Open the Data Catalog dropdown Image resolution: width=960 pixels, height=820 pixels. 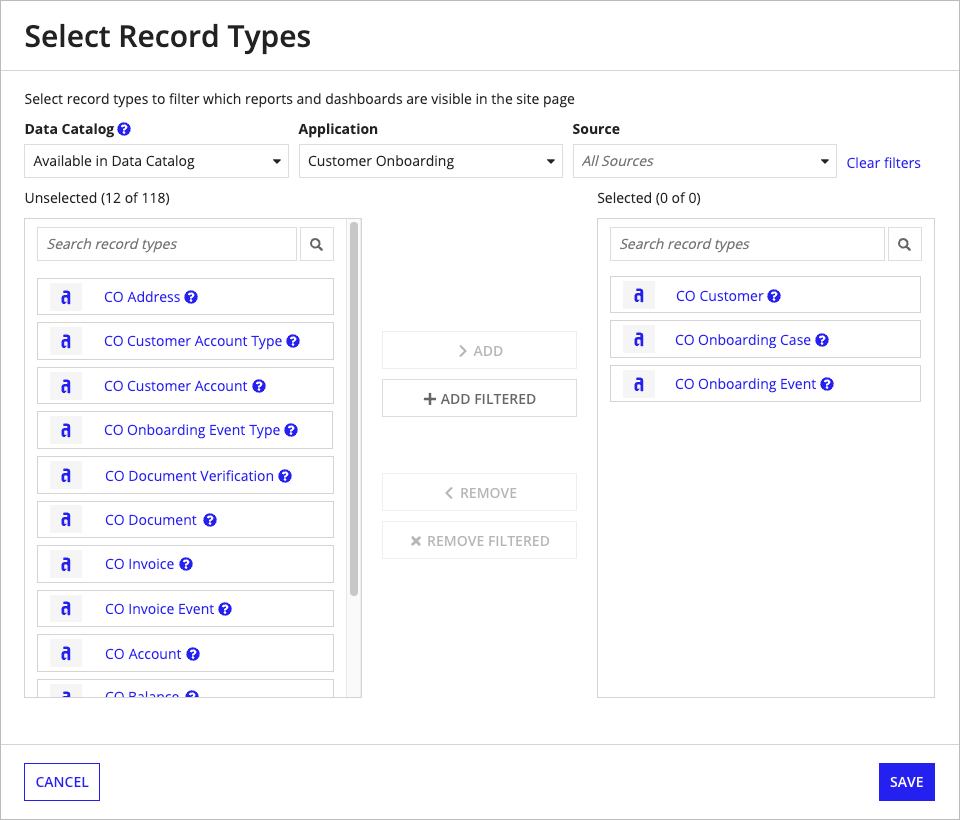point(156,161)
